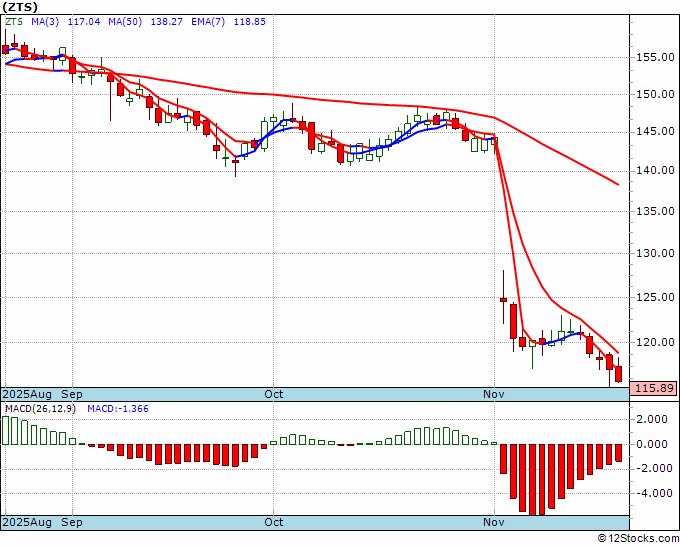Click Oct on the price chart date axis

[274, 394]
